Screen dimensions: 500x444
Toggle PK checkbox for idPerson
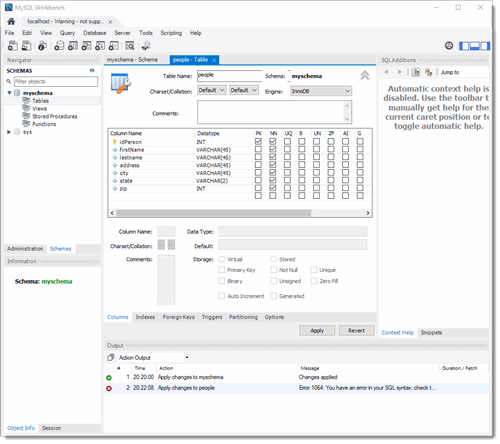[x=258, y=142]
